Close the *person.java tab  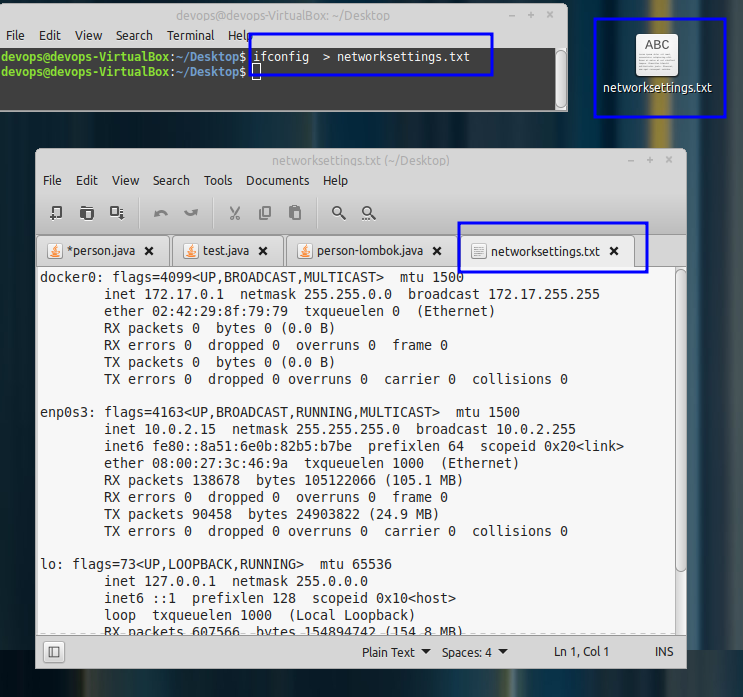click(x=149, y=251)
